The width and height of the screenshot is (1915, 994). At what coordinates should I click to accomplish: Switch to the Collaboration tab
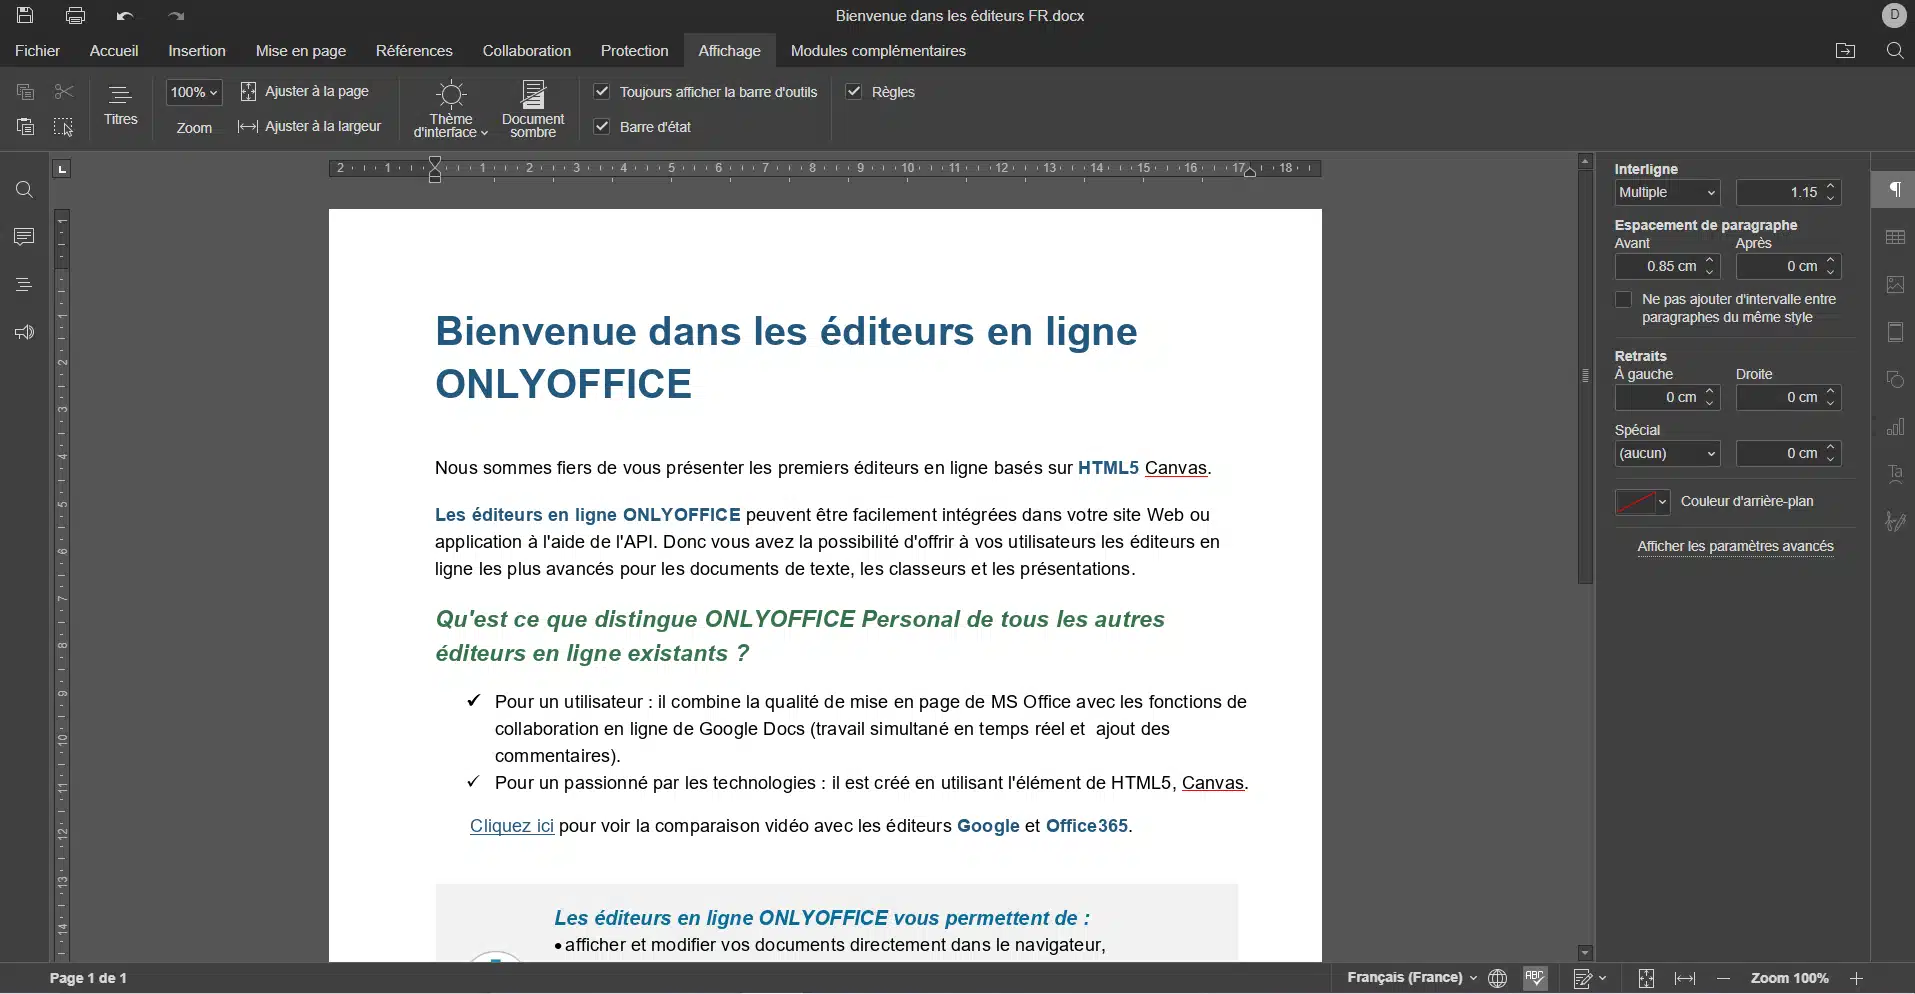[527, 51]
